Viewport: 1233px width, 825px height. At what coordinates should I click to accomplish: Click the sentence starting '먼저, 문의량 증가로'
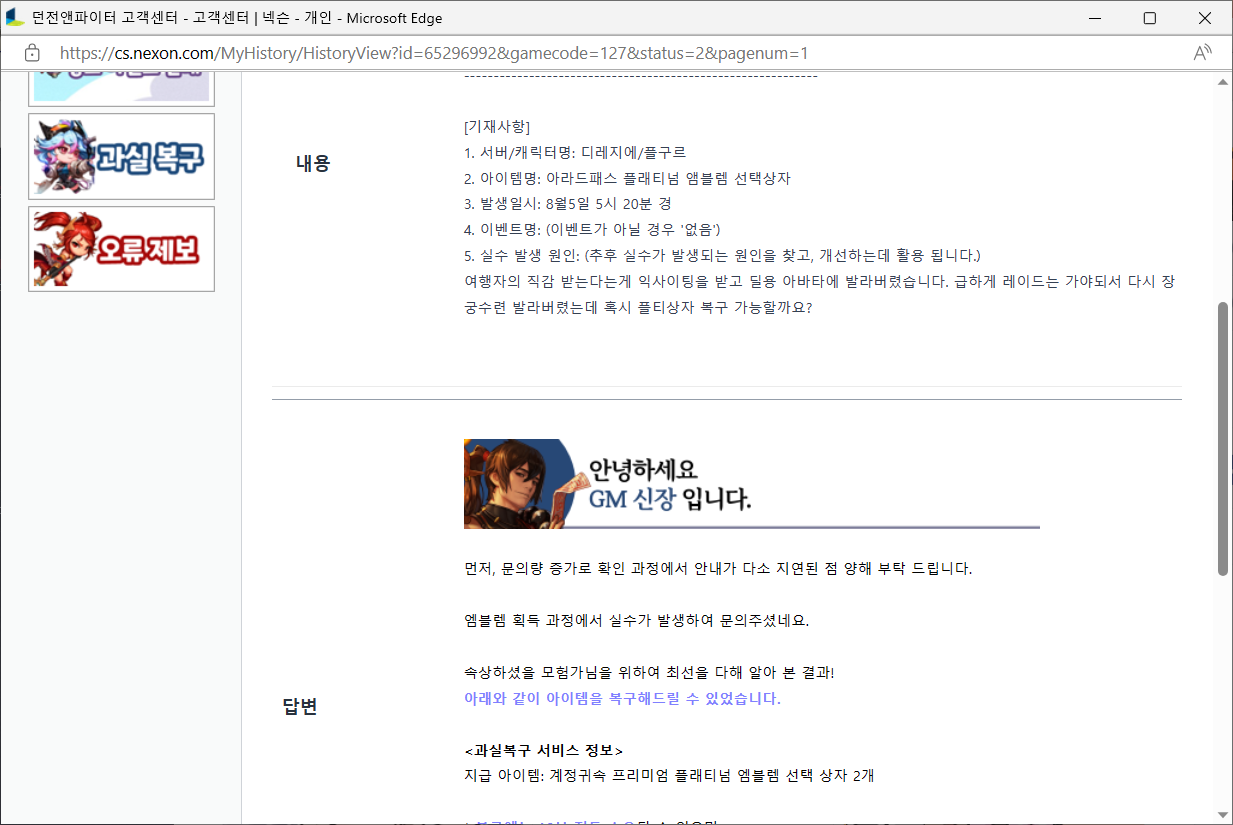click(718, 569)
